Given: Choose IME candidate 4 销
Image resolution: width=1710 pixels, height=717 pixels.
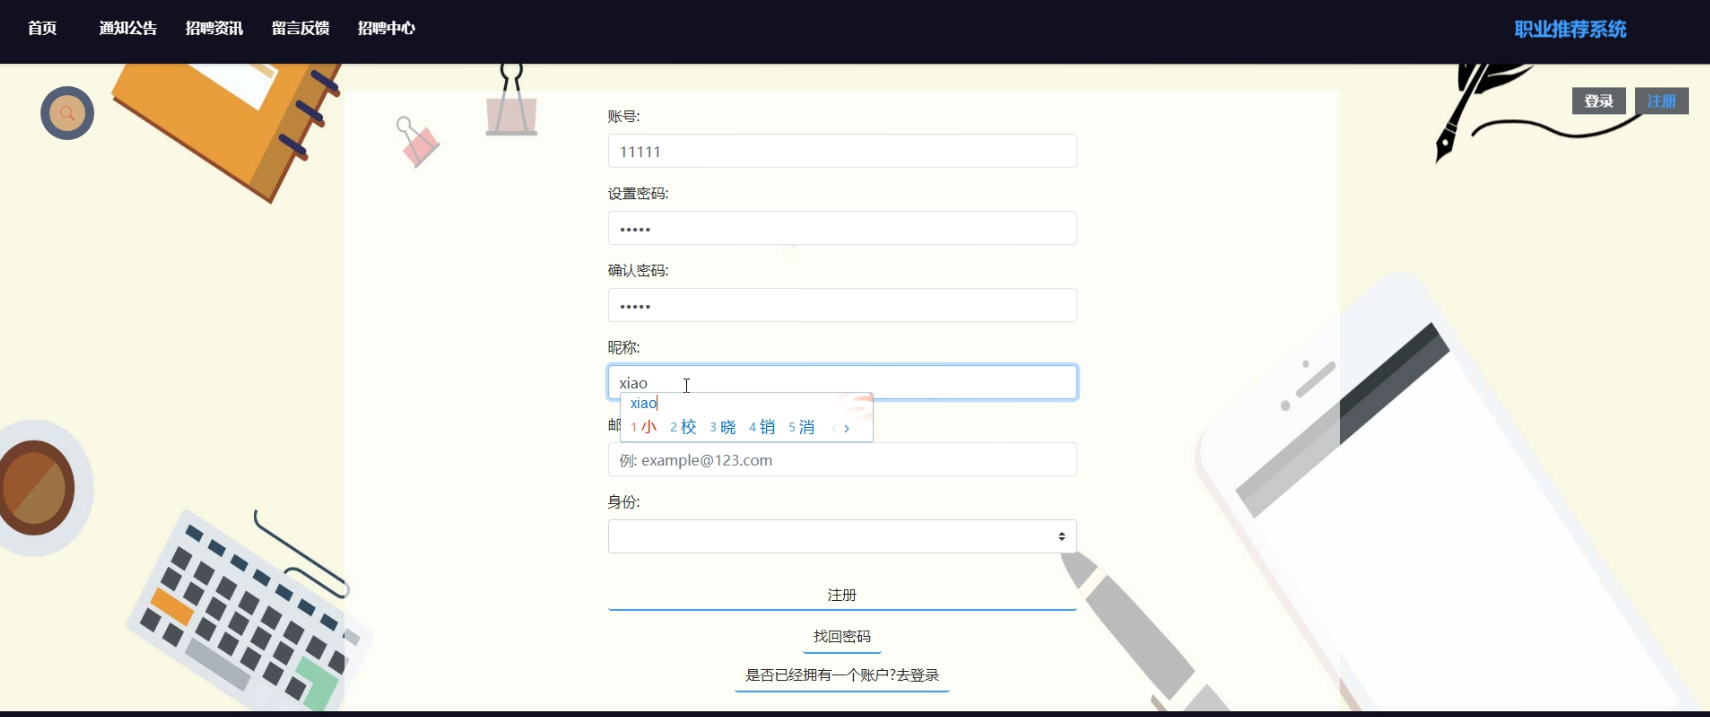Looking at the screenshot, I should pos(762,427).
